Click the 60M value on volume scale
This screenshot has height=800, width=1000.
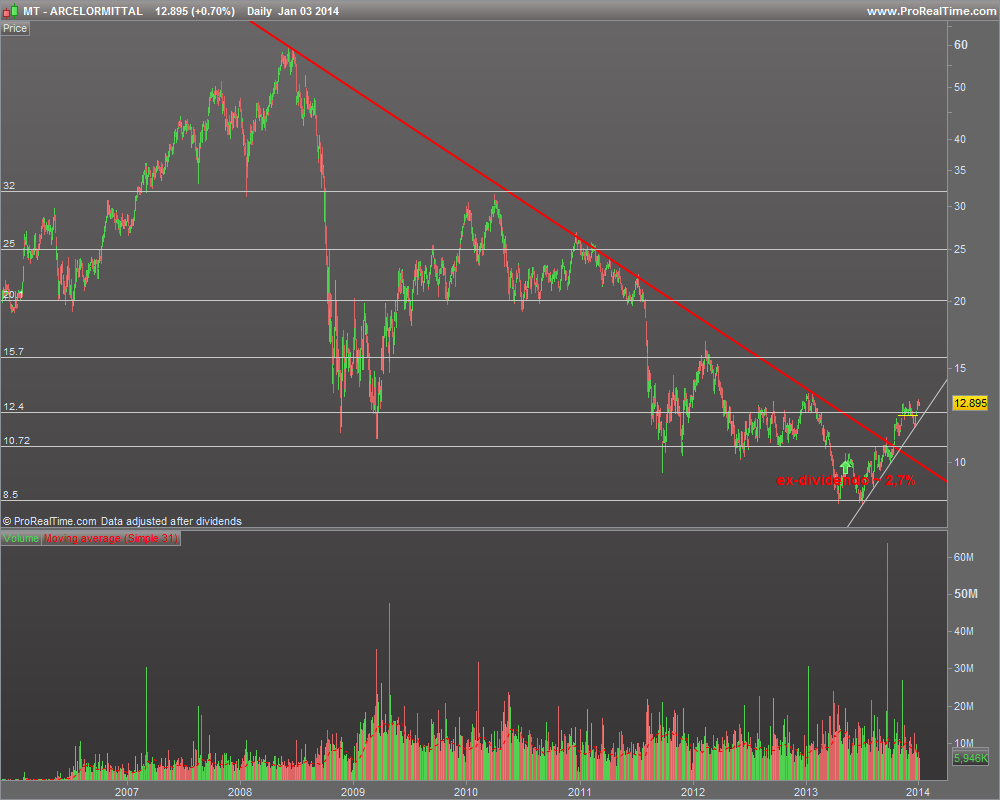[964, 558]
